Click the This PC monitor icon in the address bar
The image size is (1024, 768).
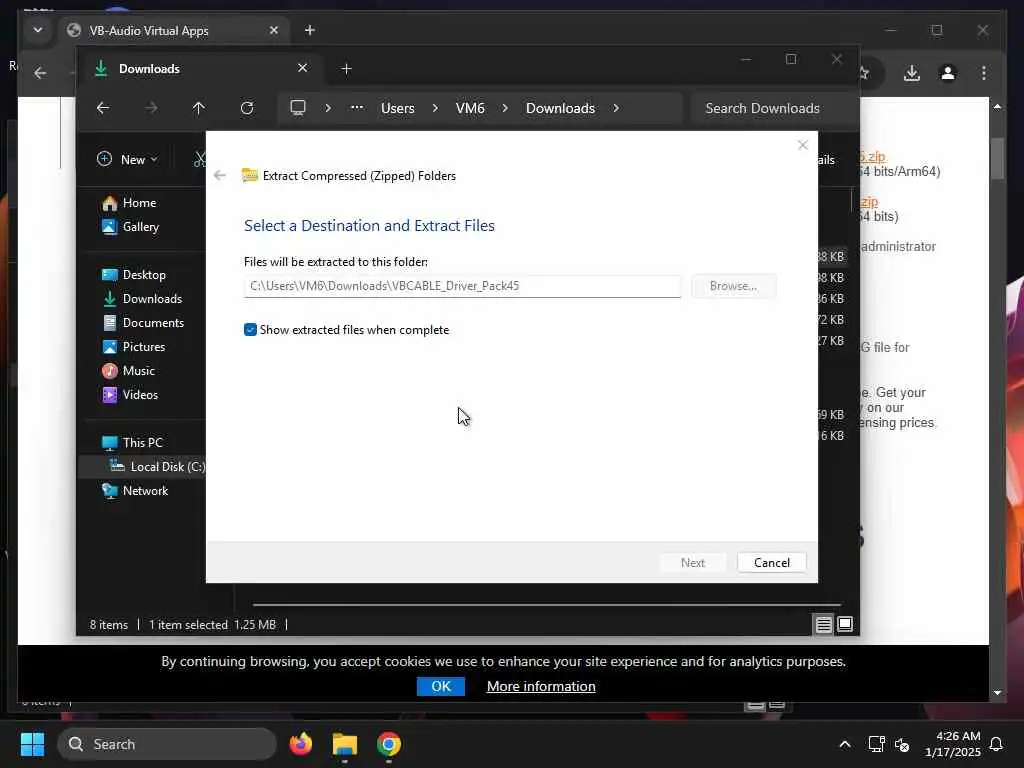tap(298, 108)
